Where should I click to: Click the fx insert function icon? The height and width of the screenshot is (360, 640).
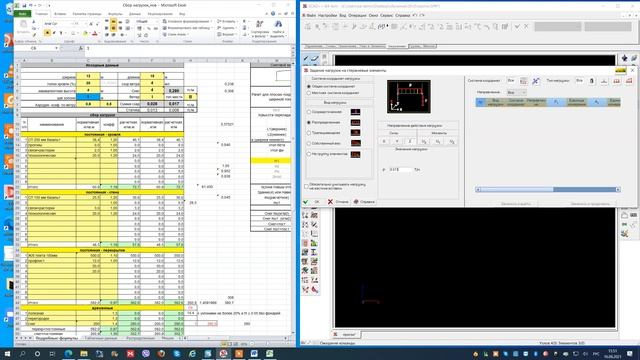[x=80, y=48]
